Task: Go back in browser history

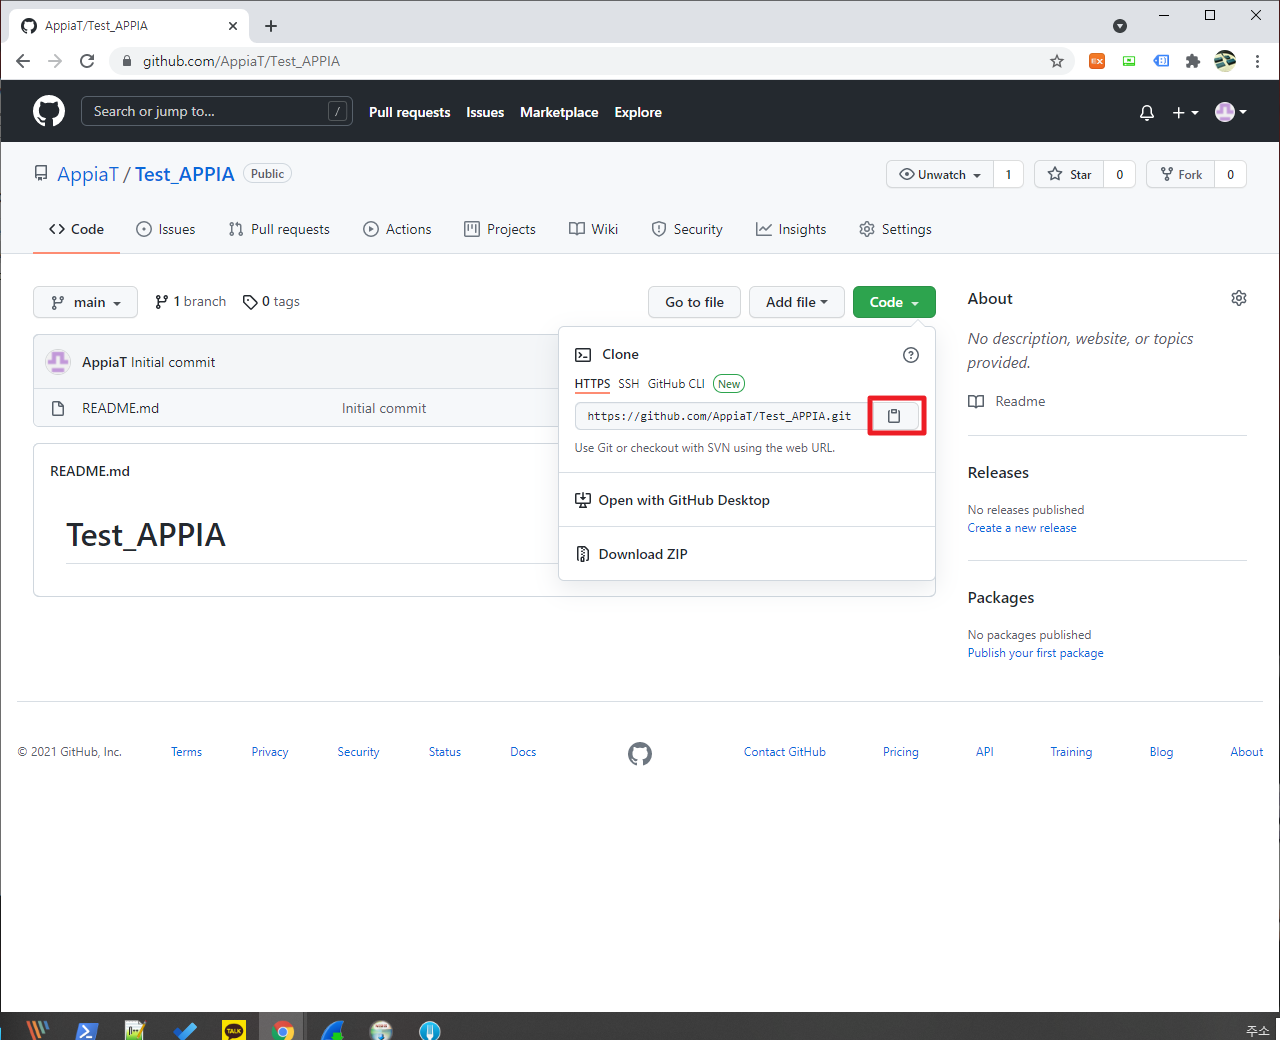Action: (x=23, y=61)
